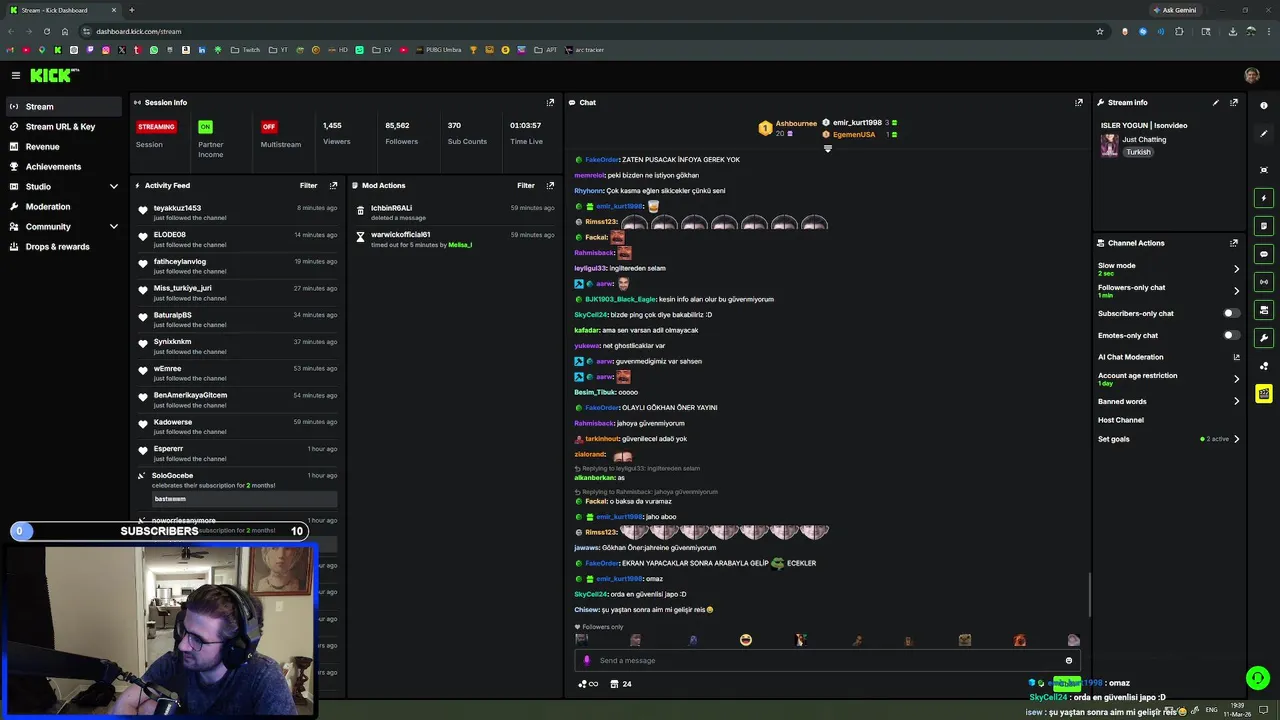Pop out the Chat panel
This screenshot has height=720, width=1280.
1078,102
